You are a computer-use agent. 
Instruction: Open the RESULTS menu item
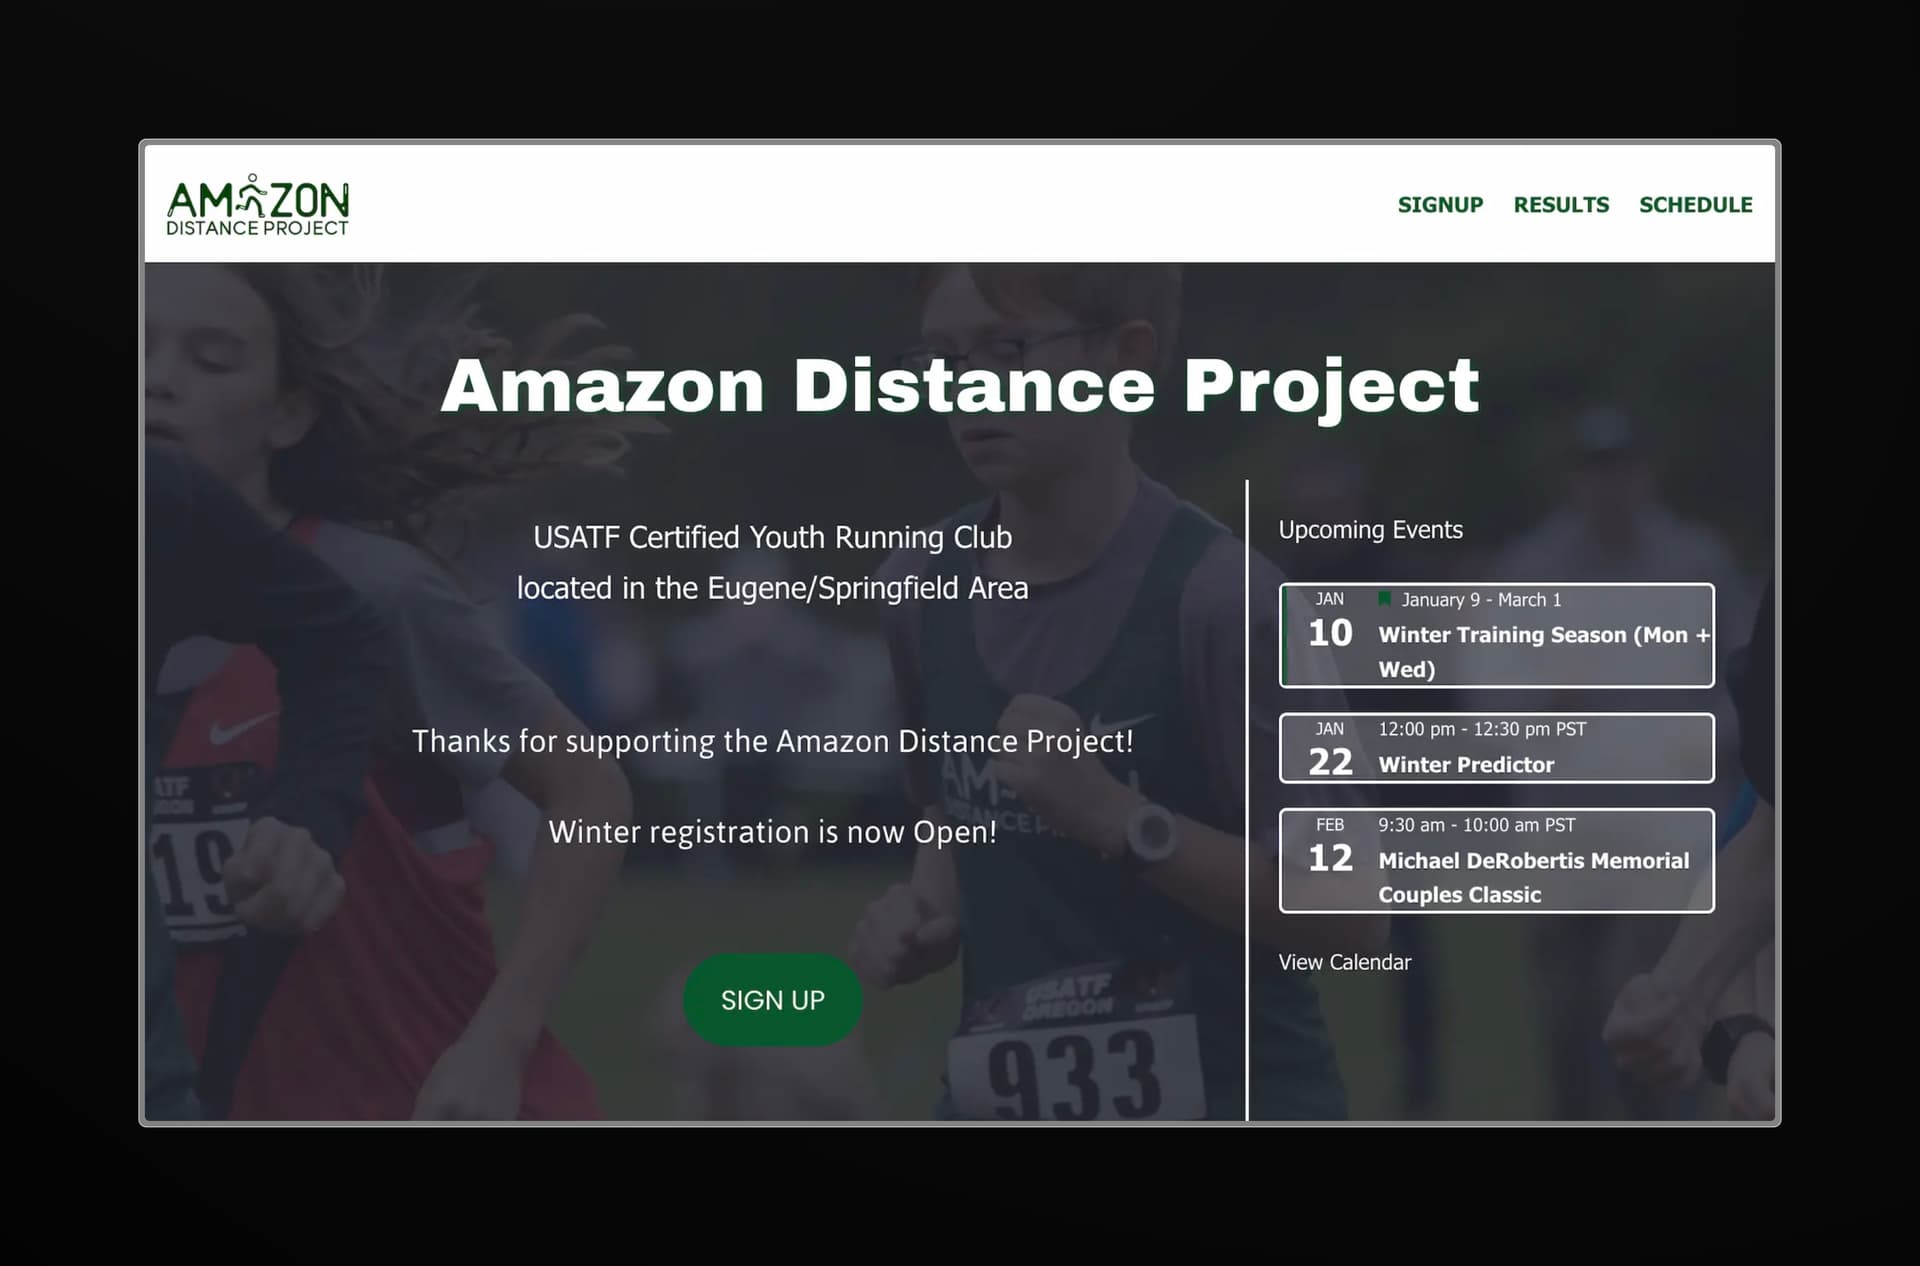(x=1561, y=205)
